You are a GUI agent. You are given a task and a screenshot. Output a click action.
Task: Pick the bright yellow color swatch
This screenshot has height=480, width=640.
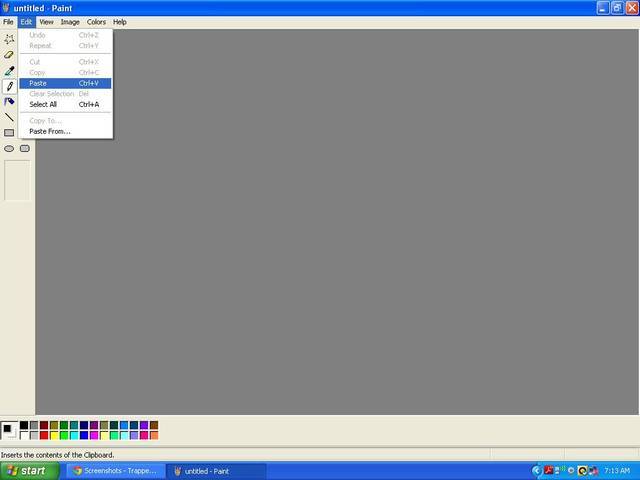54,436
